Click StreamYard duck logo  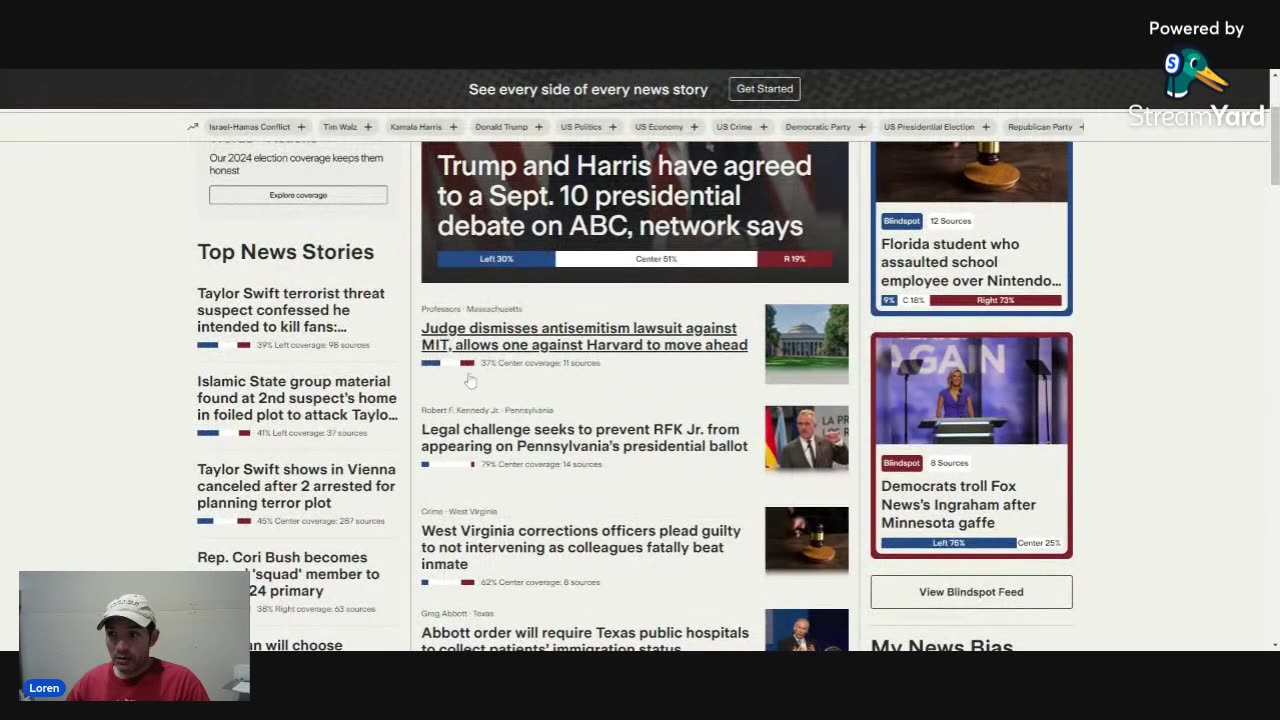click(x=1194, y=75)
